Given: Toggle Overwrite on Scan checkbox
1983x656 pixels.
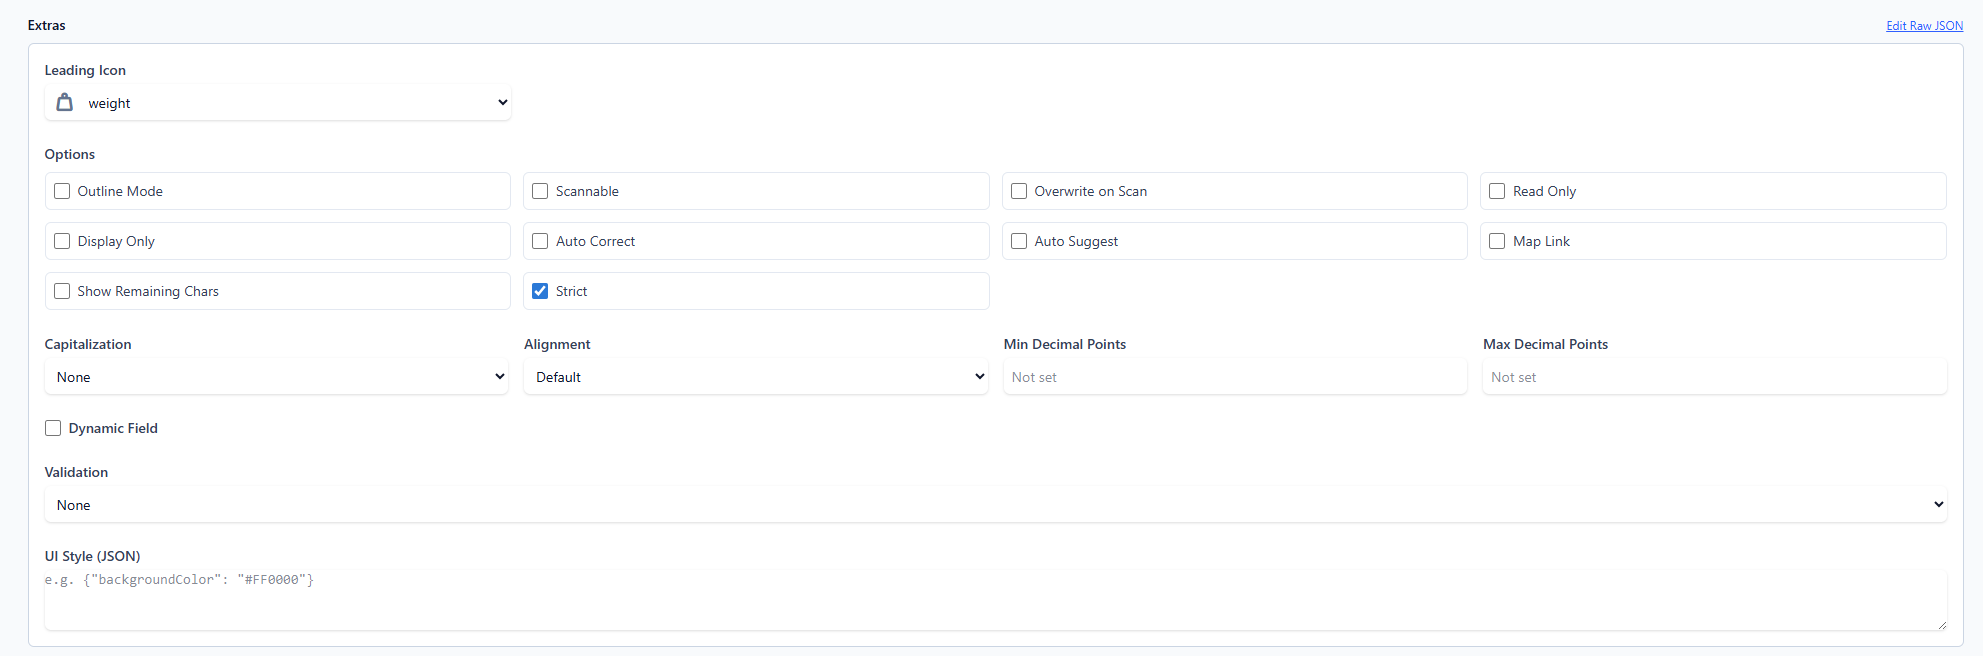Looking at the screenshot, I should click(1019, 191).
